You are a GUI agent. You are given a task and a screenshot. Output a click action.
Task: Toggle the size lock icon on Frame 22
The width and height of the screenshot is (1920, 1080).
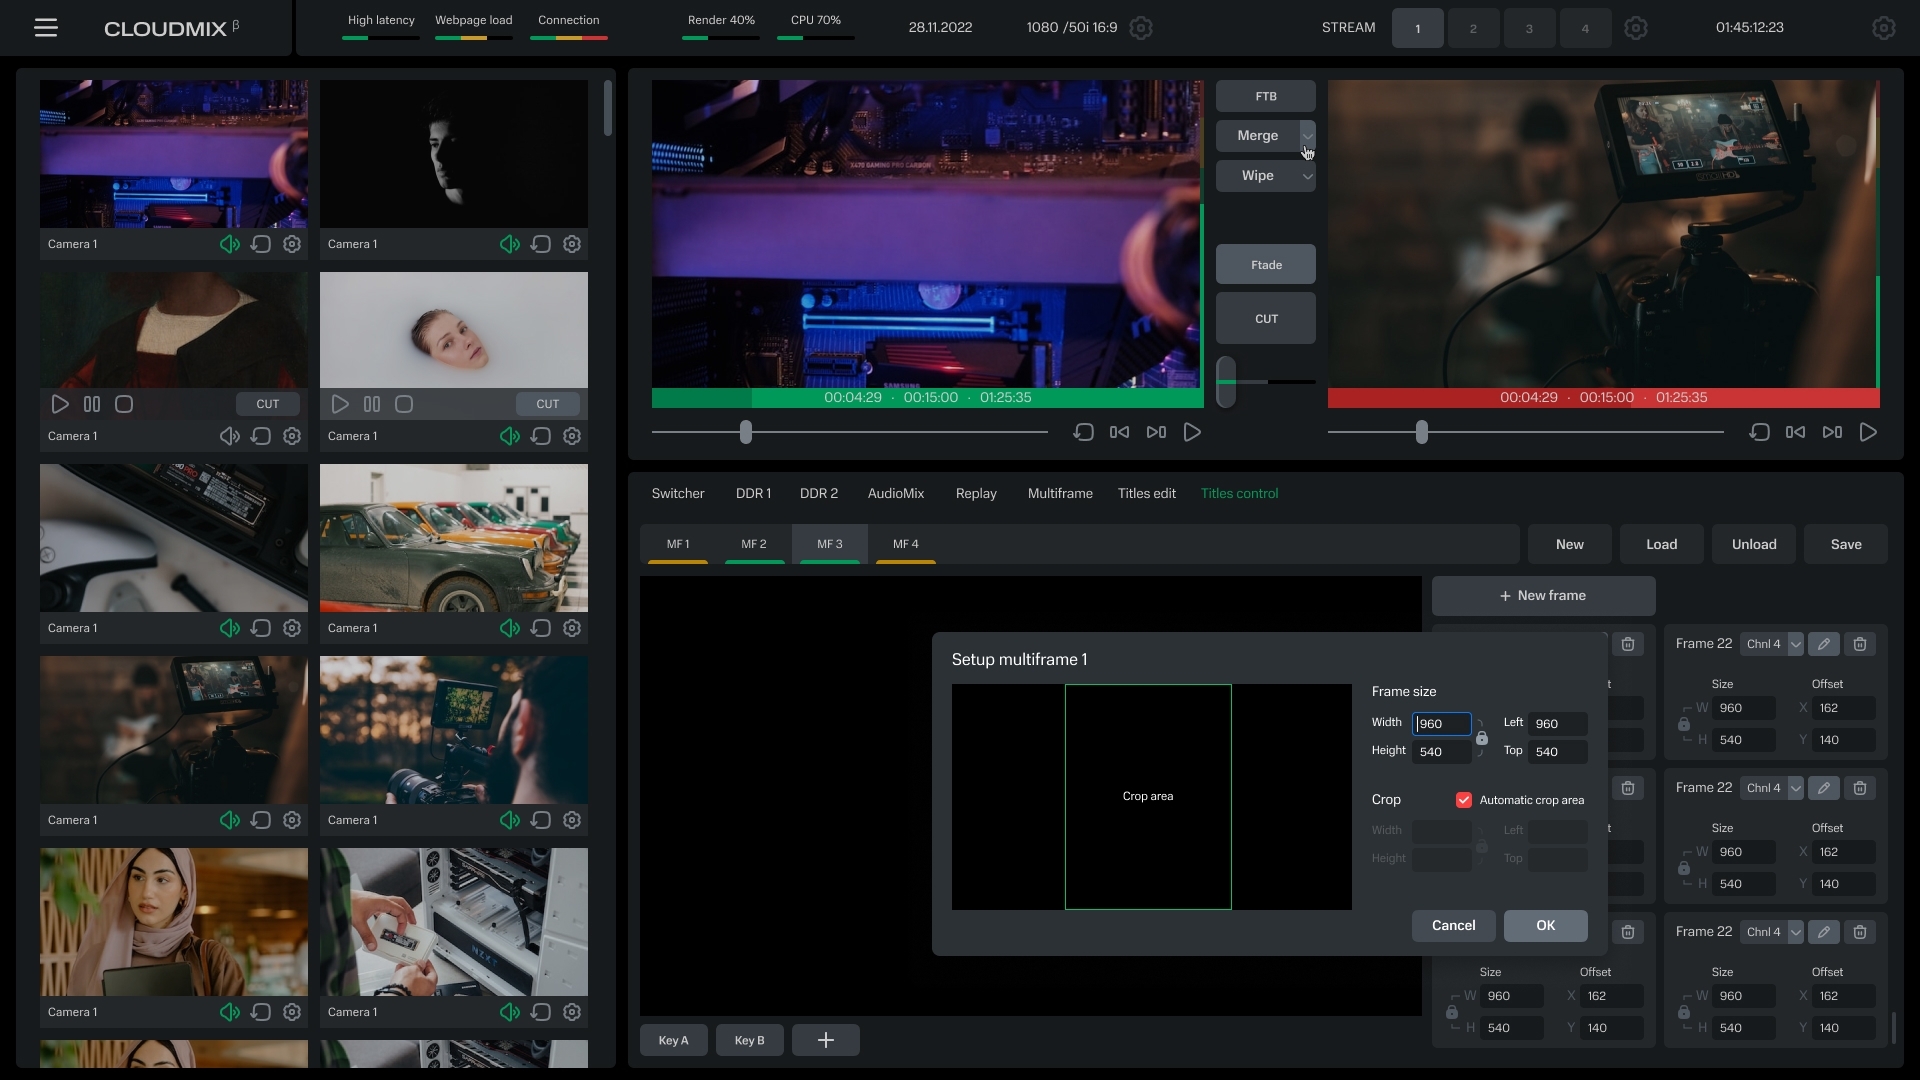pos(1685,725)
